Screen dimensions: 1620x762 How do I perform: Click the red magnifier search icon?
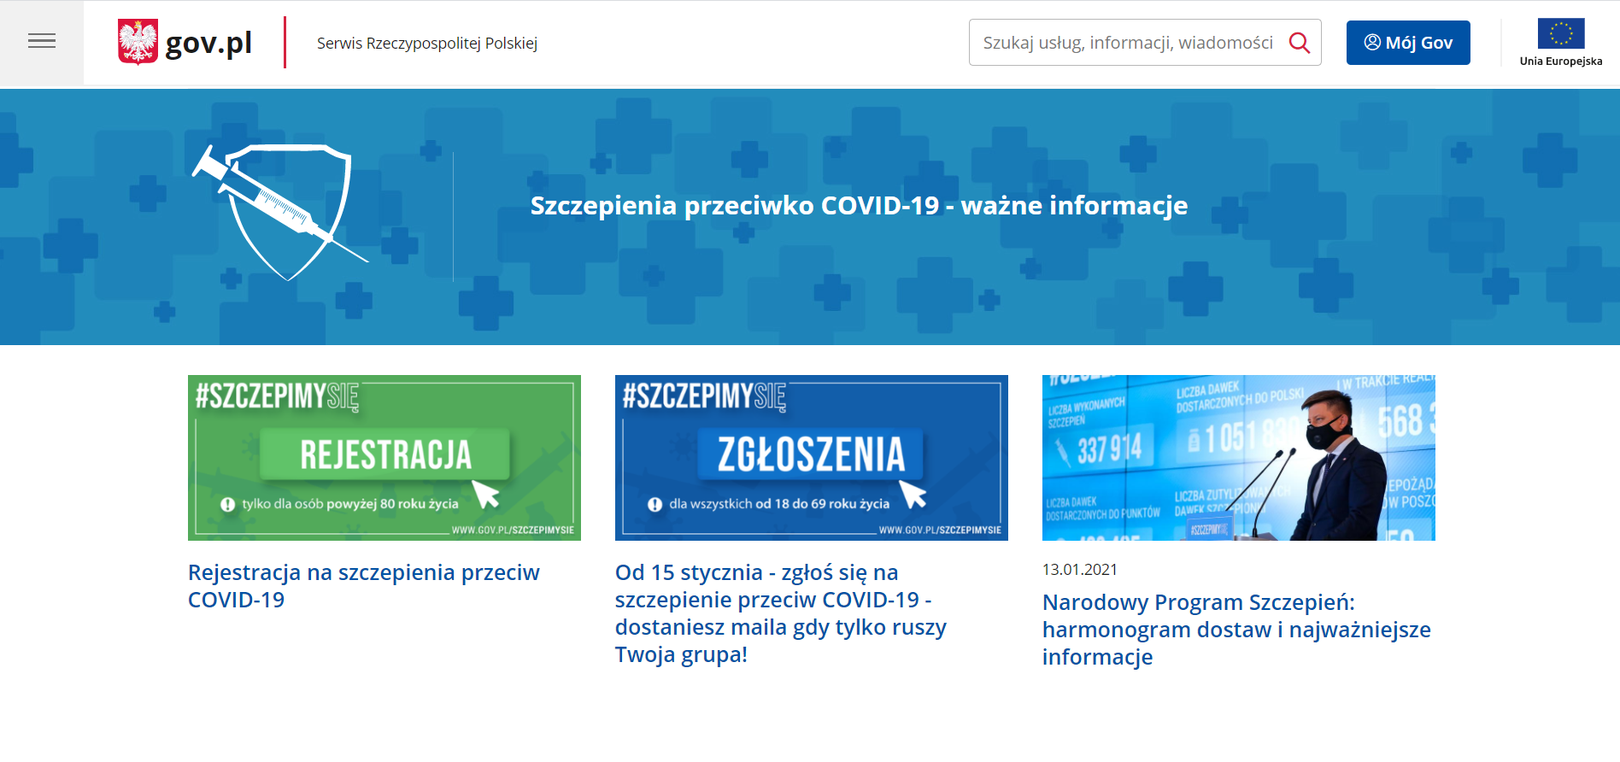1299,42
